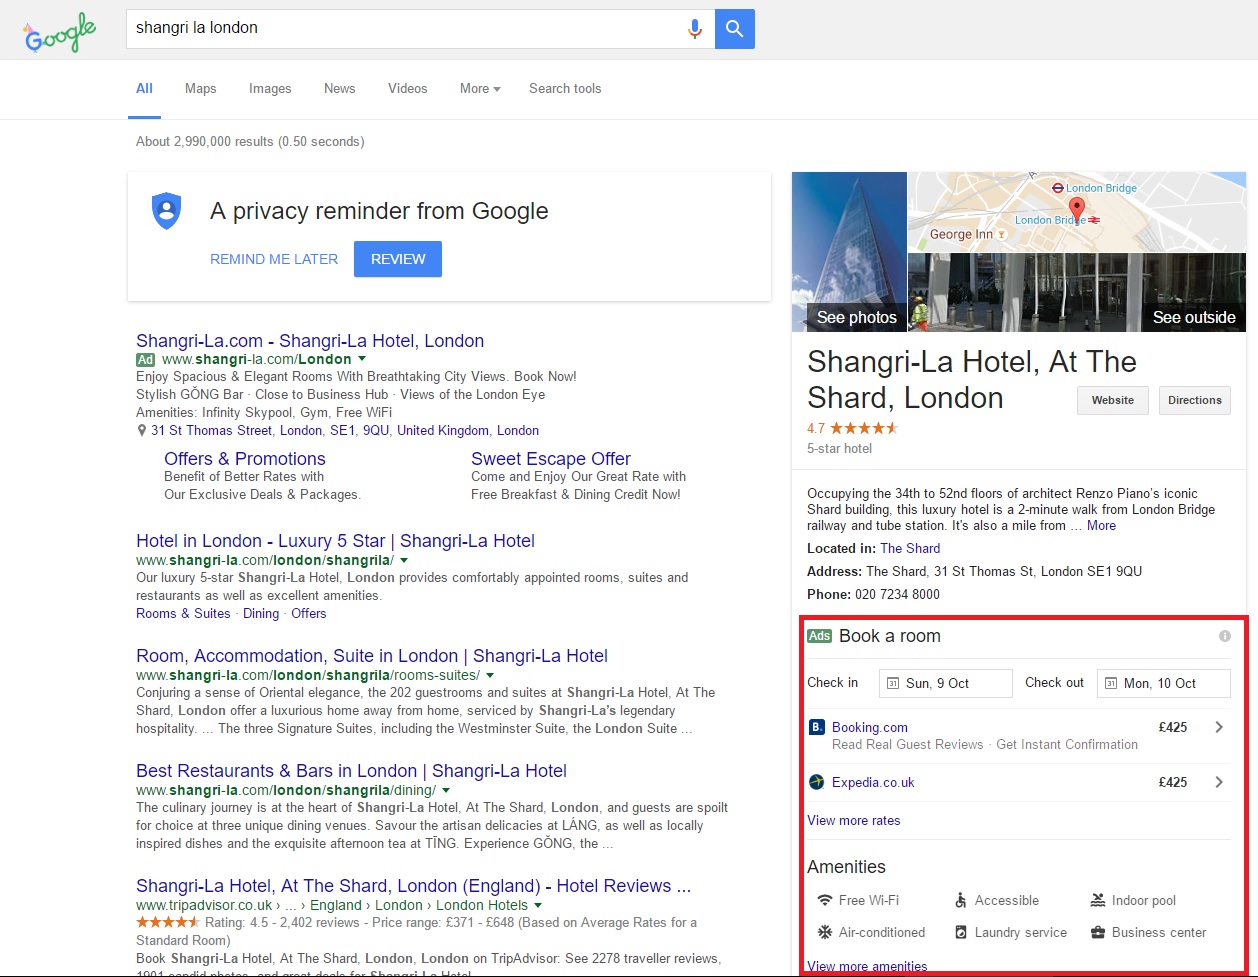This screenshot has height=977, width=1258.
Task: Open Offers & Promotions sitelink
Action: coord(245,459)
